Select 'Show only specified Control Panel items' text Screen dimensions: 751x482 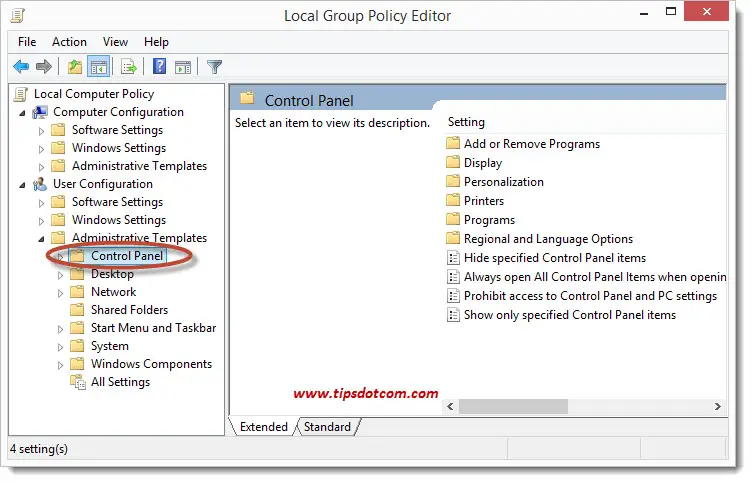[x=569, y=315]
